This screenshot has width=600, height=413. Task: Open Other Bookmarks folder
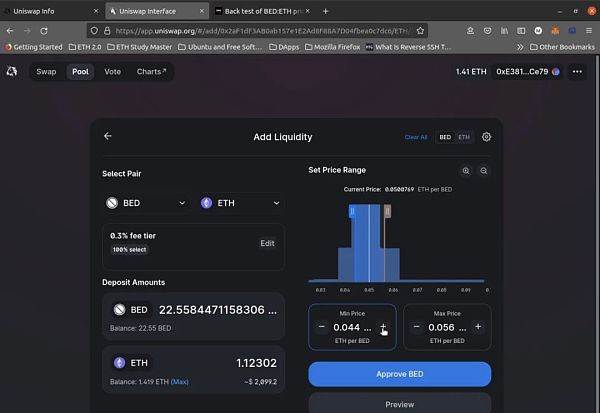click(562, 47)
